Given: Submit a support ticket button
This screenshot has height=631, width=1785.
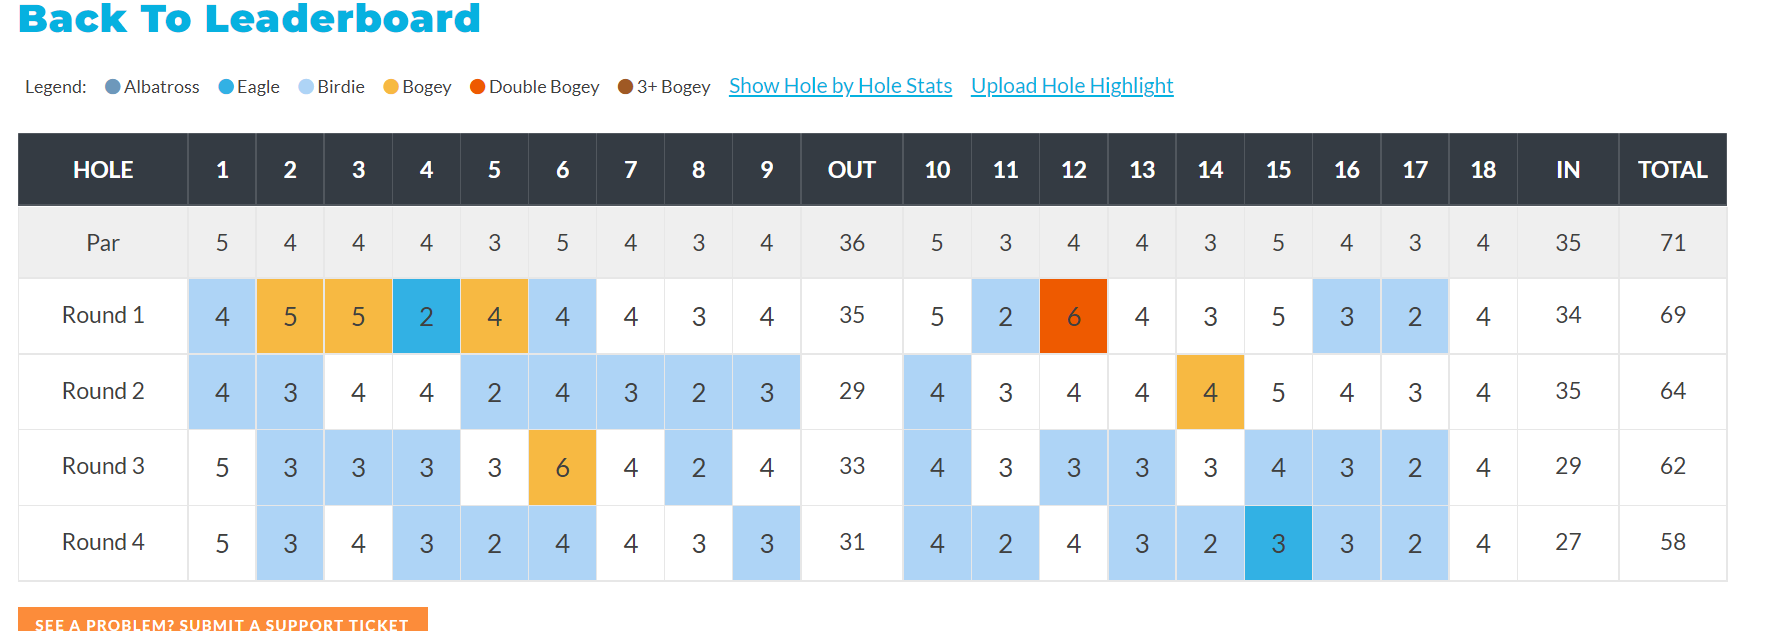Looking at the screenshot, I should [x=222, y=621].
